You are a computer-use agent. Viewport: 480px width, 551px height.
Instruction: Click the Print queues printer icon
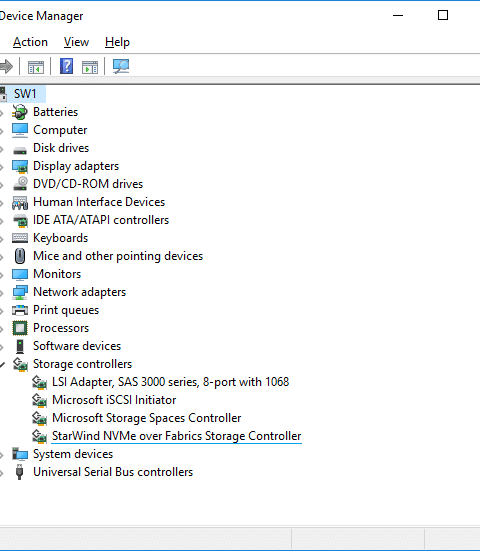[20, 310]
